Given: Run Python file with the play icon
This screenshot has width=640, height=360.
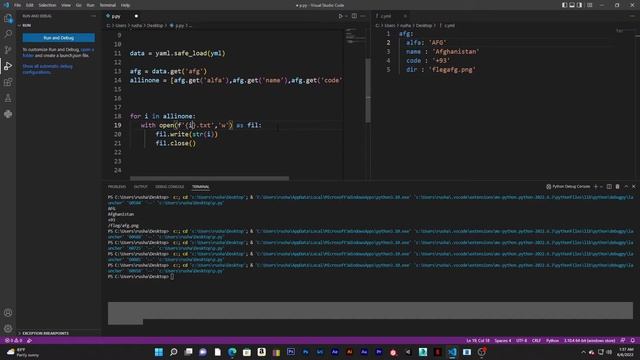Looking at the screenshot, I should pos(340,16).
